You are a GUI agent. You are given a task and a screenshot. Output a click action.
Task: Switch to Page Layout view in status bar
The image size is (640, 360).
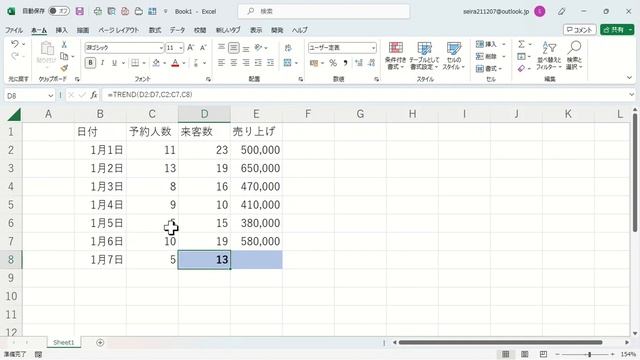coord(524,354)
